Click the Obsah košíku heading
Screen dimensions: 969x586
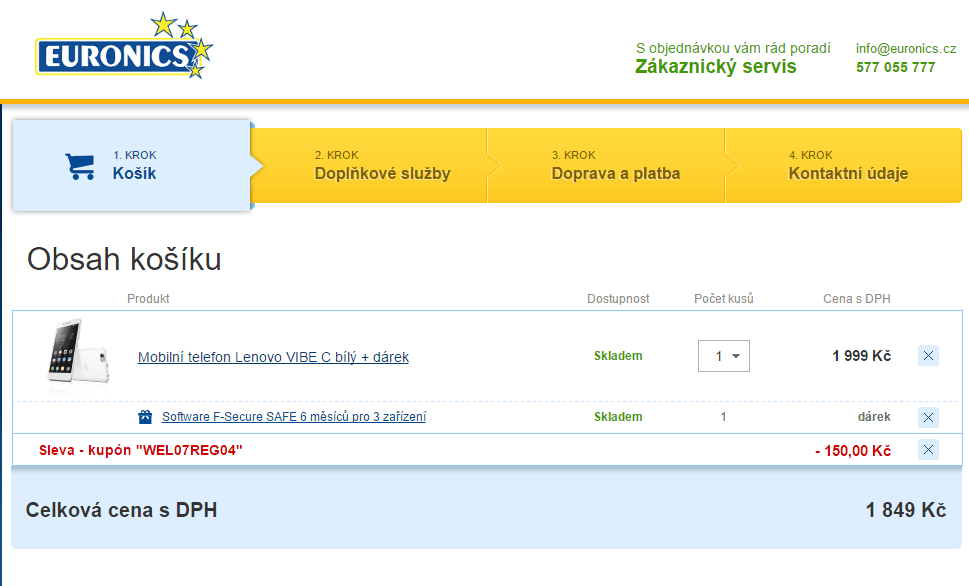point(124,259)
